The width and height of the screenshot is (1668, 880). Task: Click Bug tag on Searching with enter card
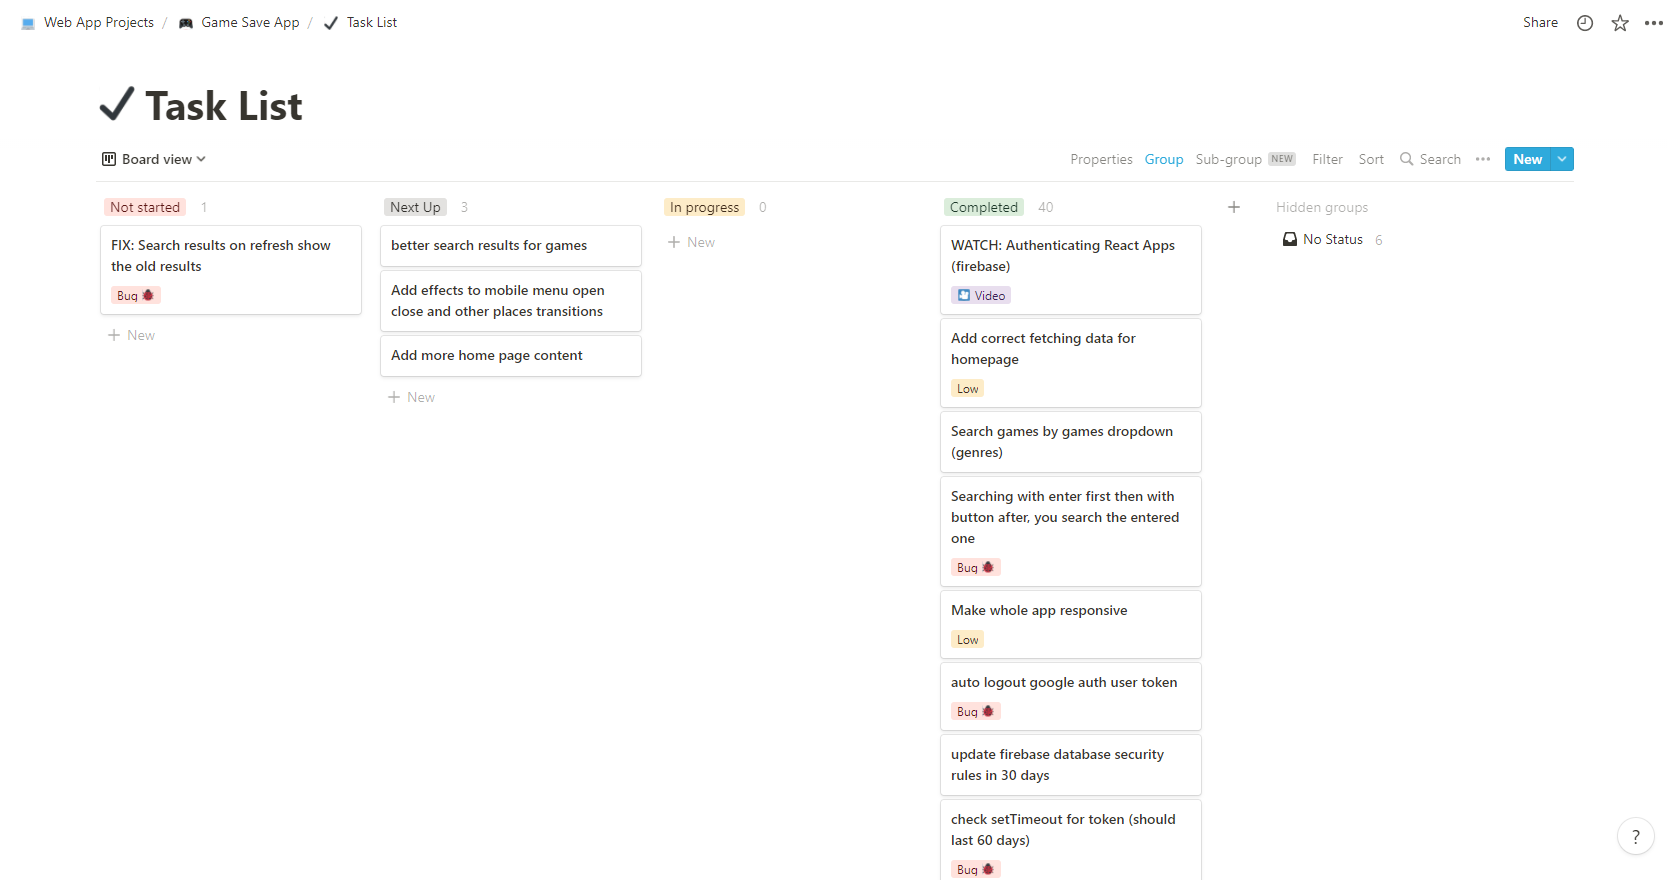(x=976, y=567)
